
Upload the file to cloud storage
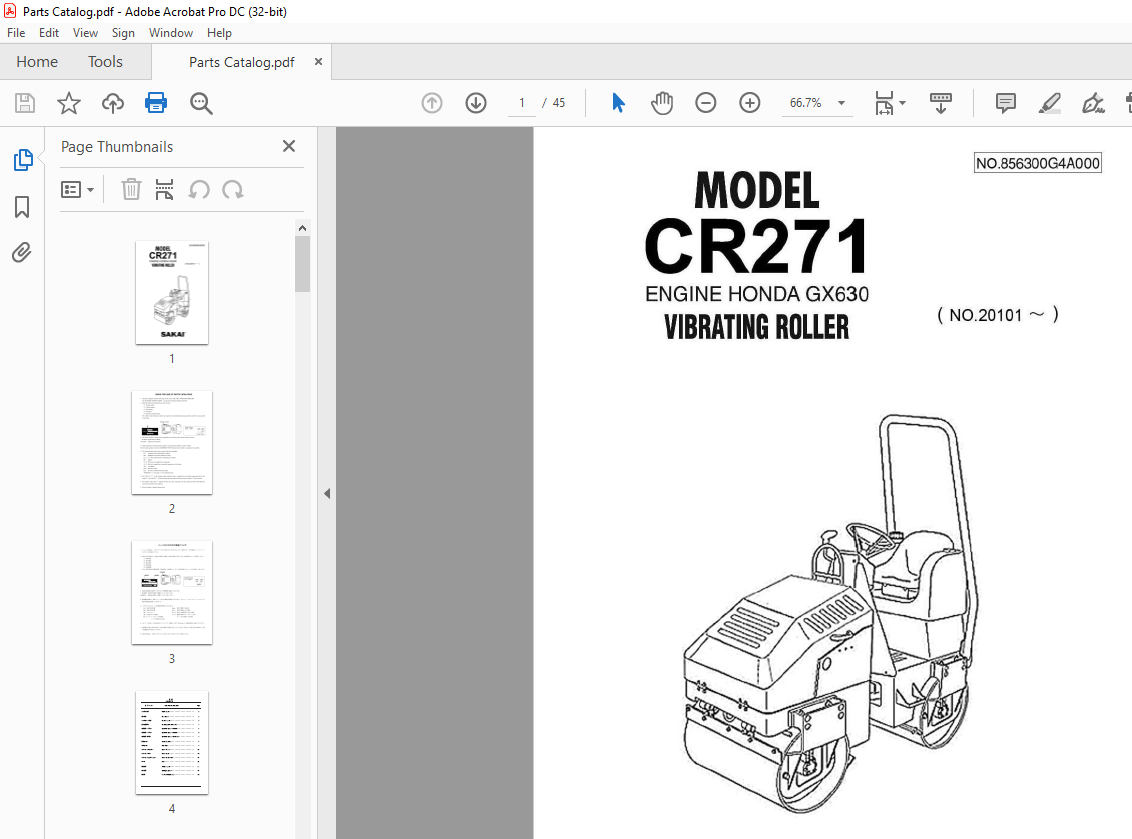113,103
